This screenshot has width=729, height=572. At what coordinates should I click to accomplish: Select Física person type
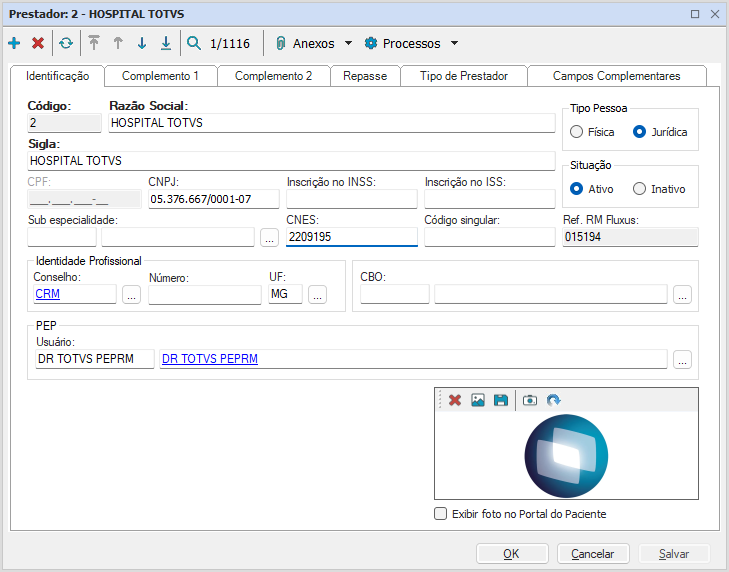[577, 132]
